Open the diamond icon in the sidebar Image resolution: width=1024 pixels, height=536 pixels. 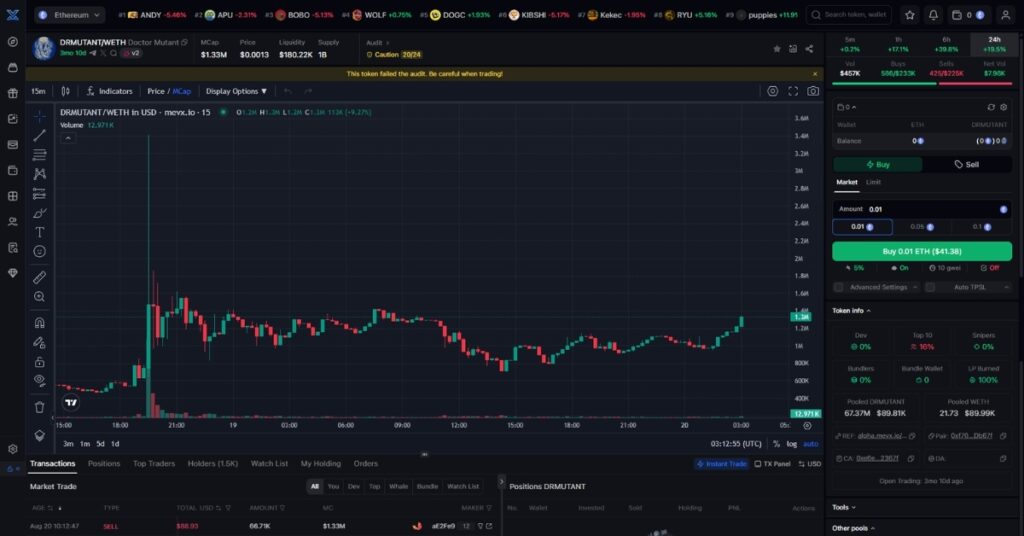(x=12, y=274)
